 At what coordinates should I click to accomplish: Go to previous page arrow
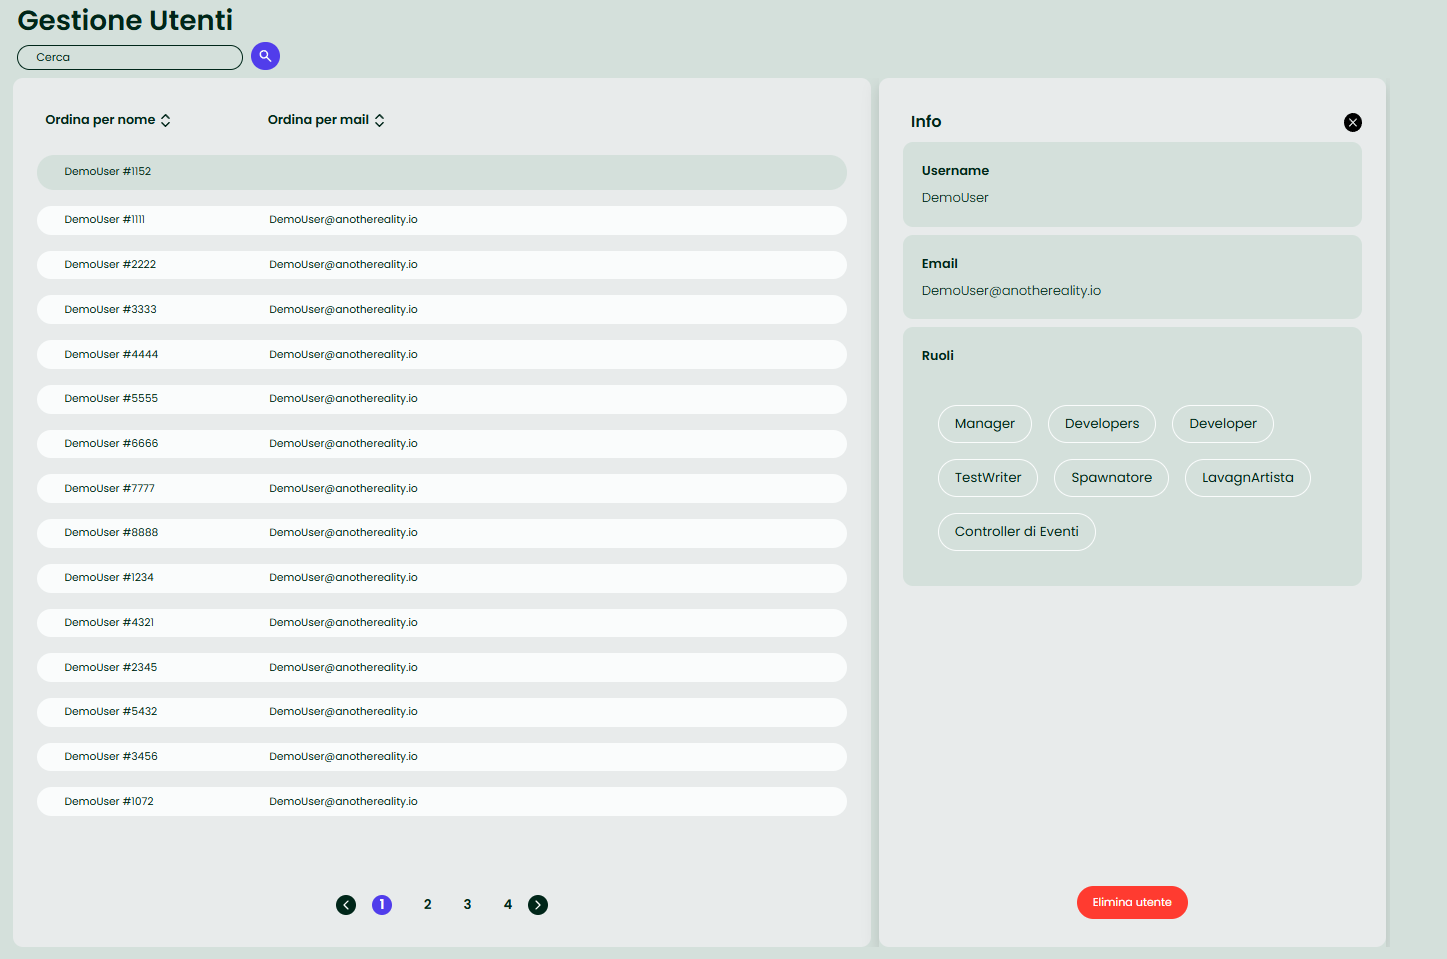point(346,905)
